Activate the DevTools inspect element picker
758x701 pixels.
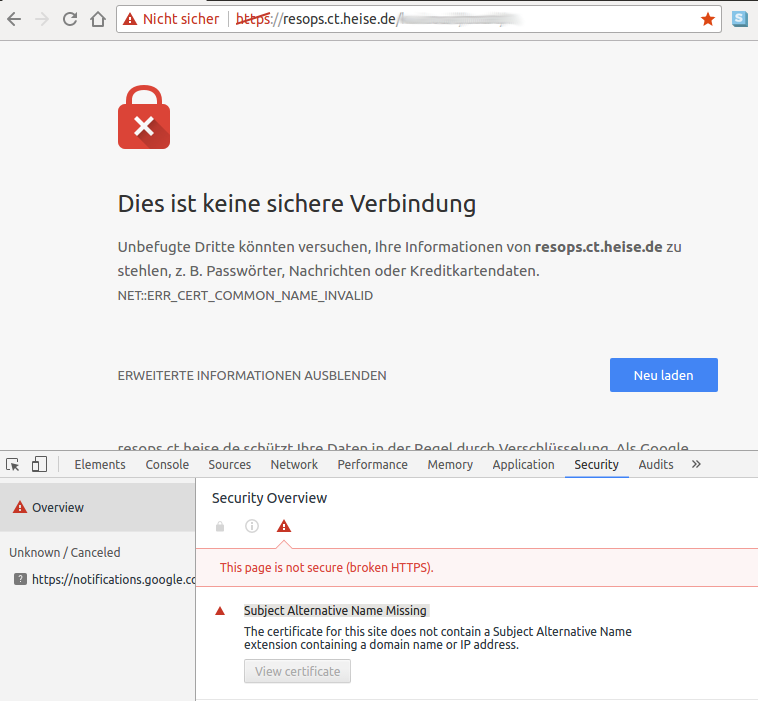(x=13, y=465)
